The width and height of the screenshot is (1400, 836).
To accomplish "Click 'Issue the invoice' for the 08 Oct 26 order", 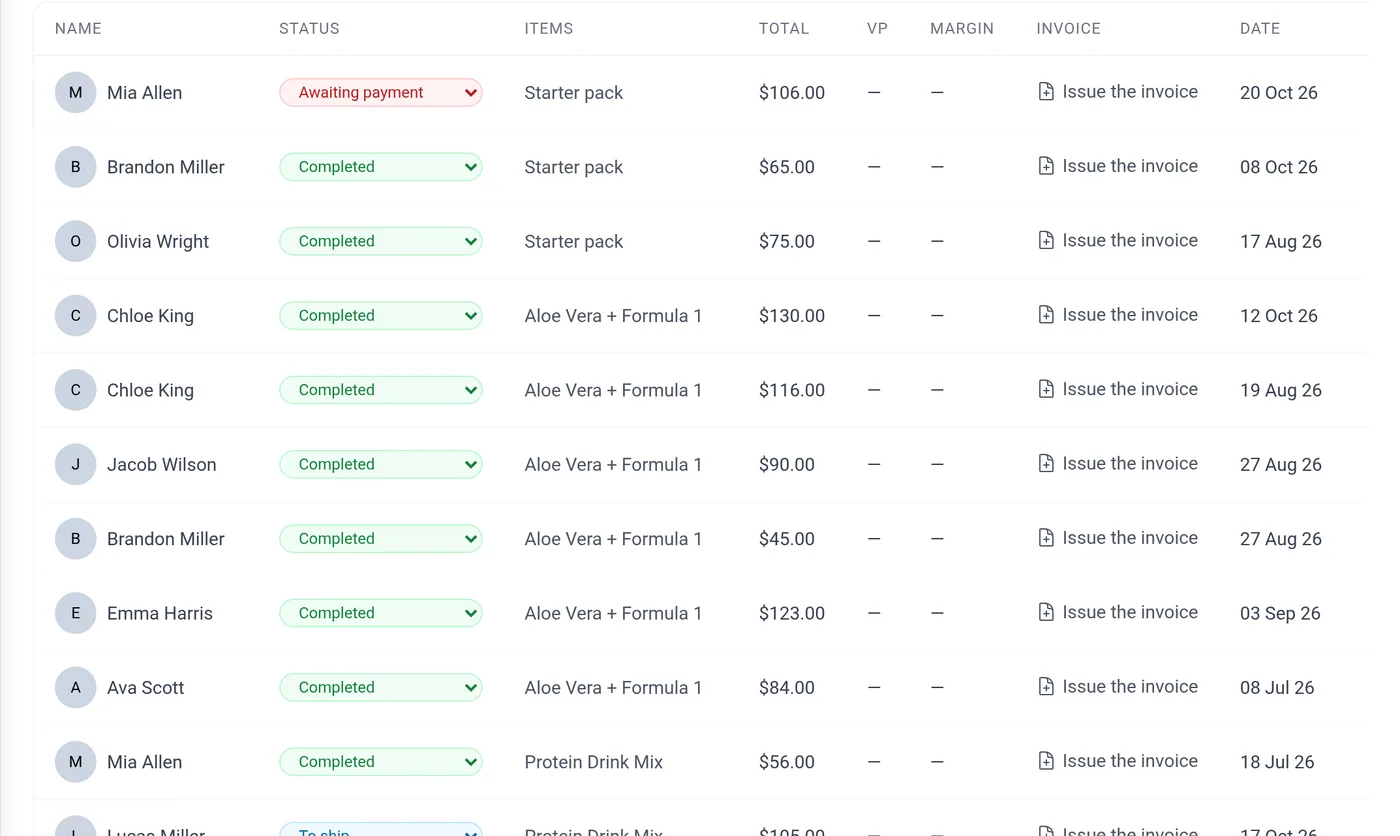I will point(1130,166).
